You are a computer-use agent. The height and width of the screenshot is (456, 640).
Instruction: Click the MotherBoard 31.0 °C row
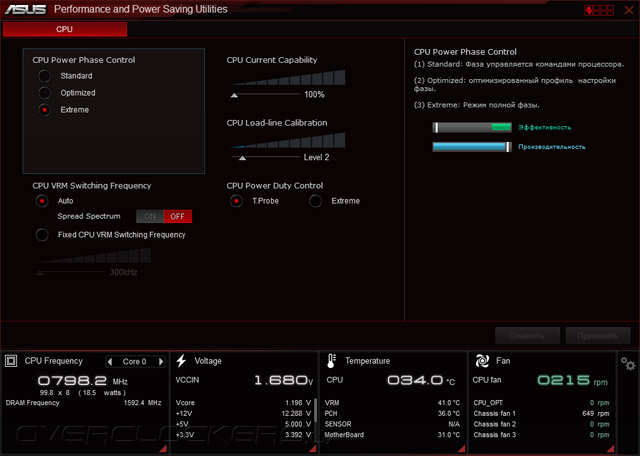click(x=392, y=435)
